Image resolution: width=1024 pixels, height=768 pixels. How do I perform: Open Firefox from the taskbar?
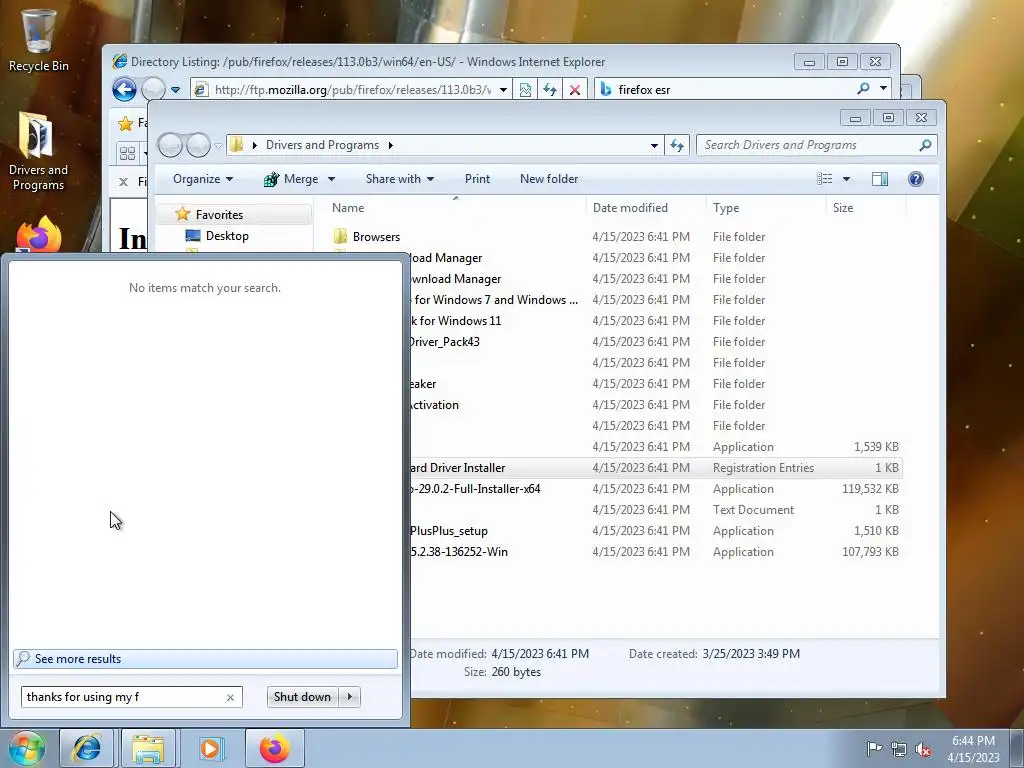(274, 748)
